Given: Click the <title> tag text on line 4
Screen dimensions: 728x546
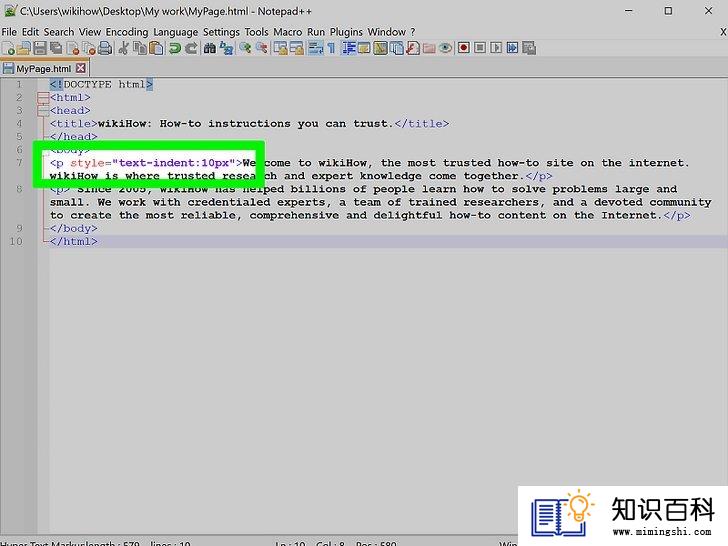Looking at the screenshot, I should click(74, 124).
